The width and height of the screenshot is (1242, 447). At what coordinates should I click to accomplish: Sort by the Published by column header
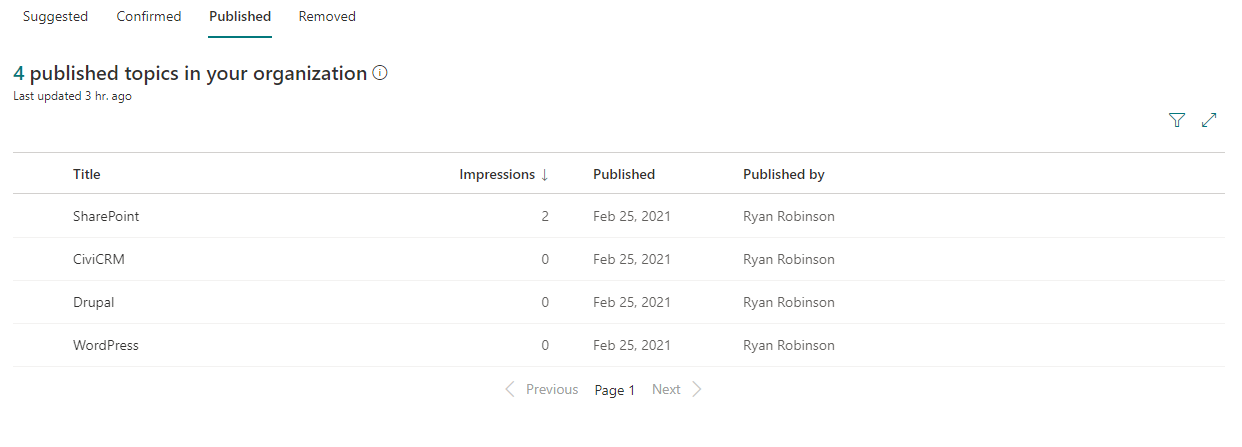(784, 174)
